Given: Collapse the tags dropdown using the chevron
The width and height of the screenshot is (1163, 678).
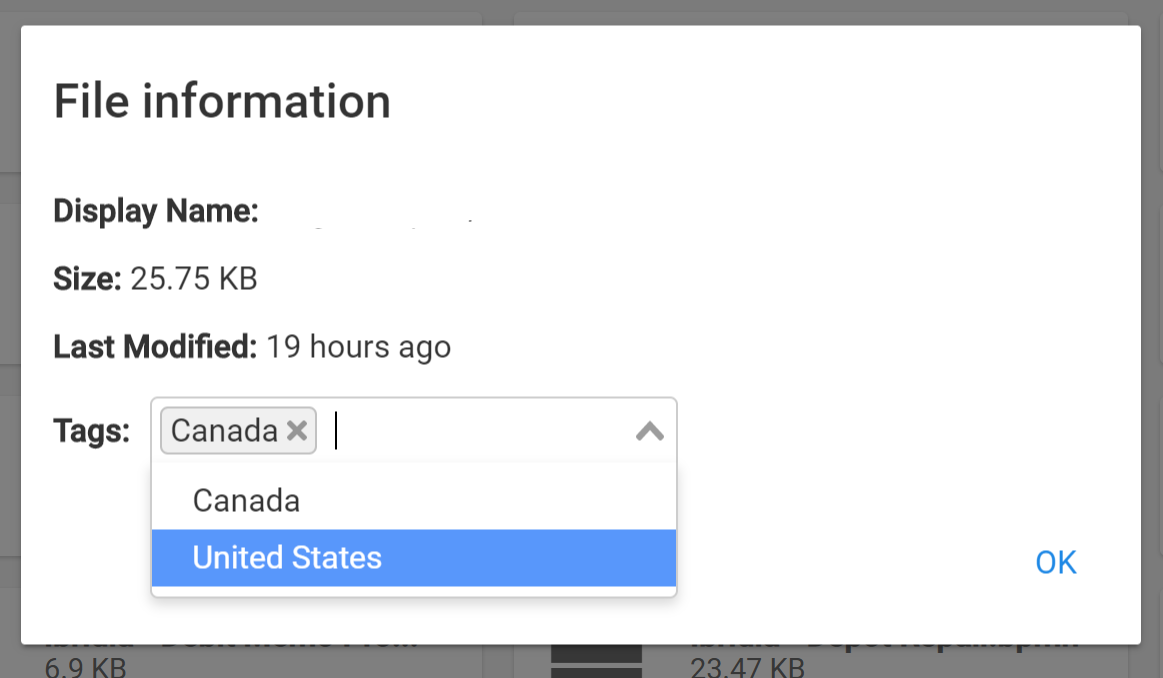Looking at the screenshot, I should coord(649,430).
